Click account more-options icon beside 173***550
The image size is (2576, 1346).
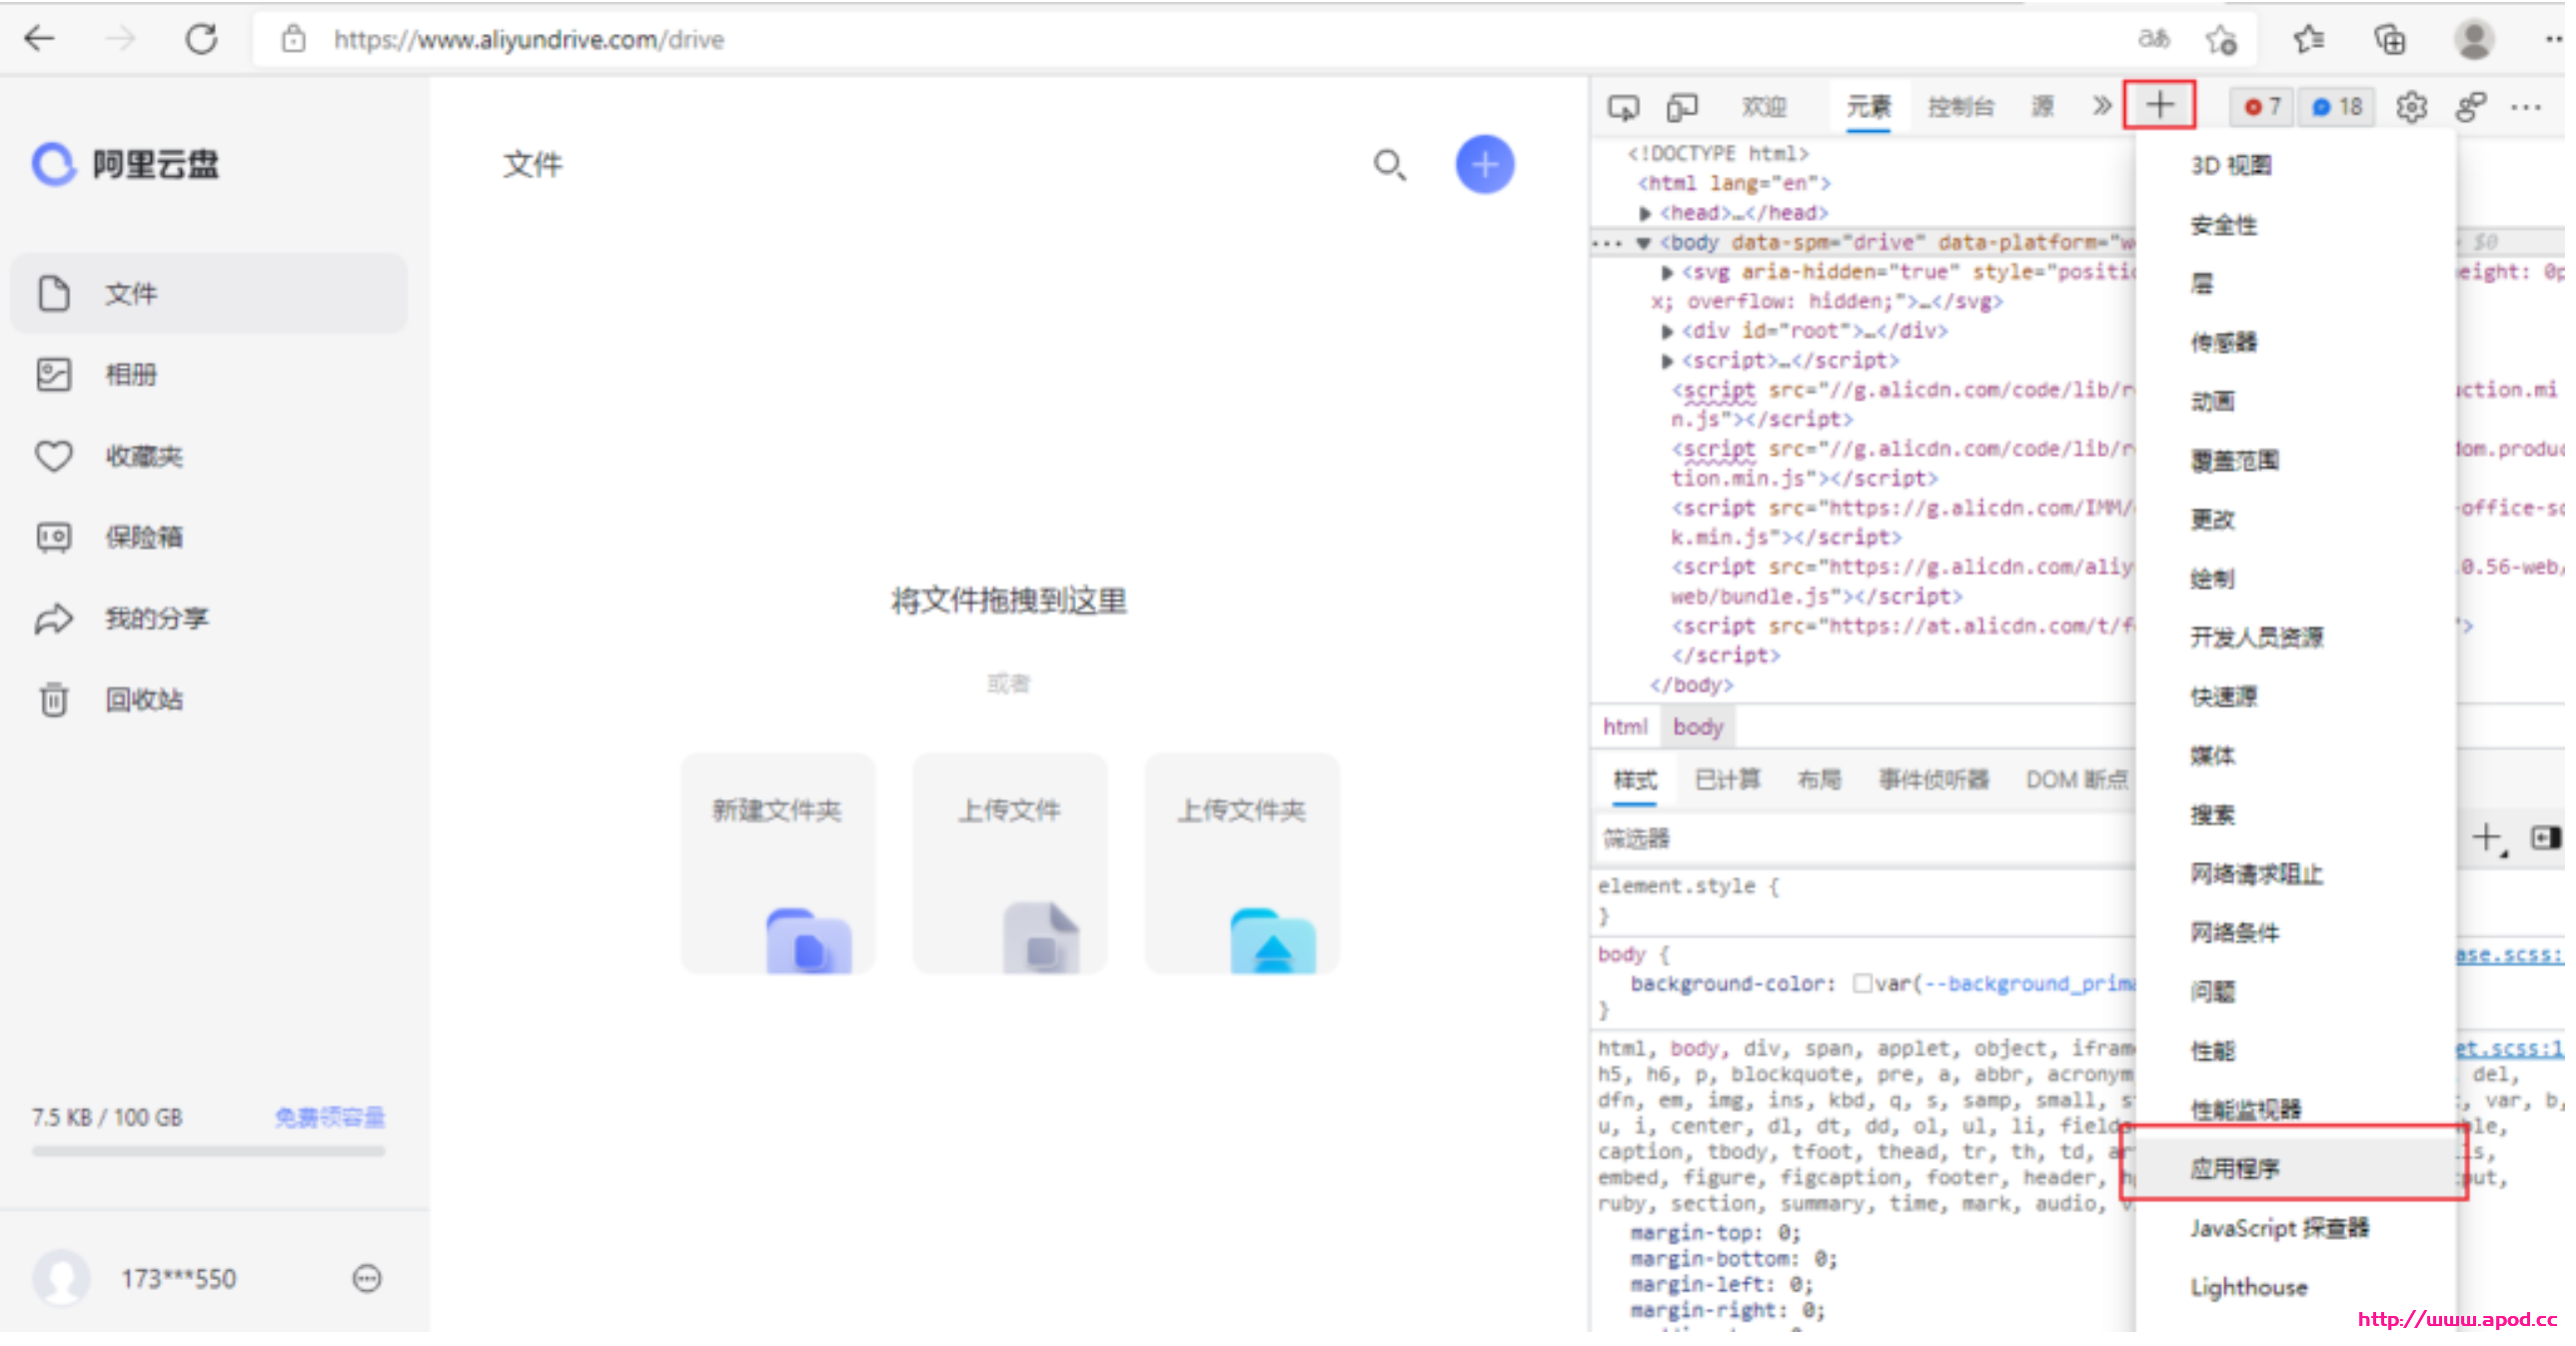click(367, 1278)
